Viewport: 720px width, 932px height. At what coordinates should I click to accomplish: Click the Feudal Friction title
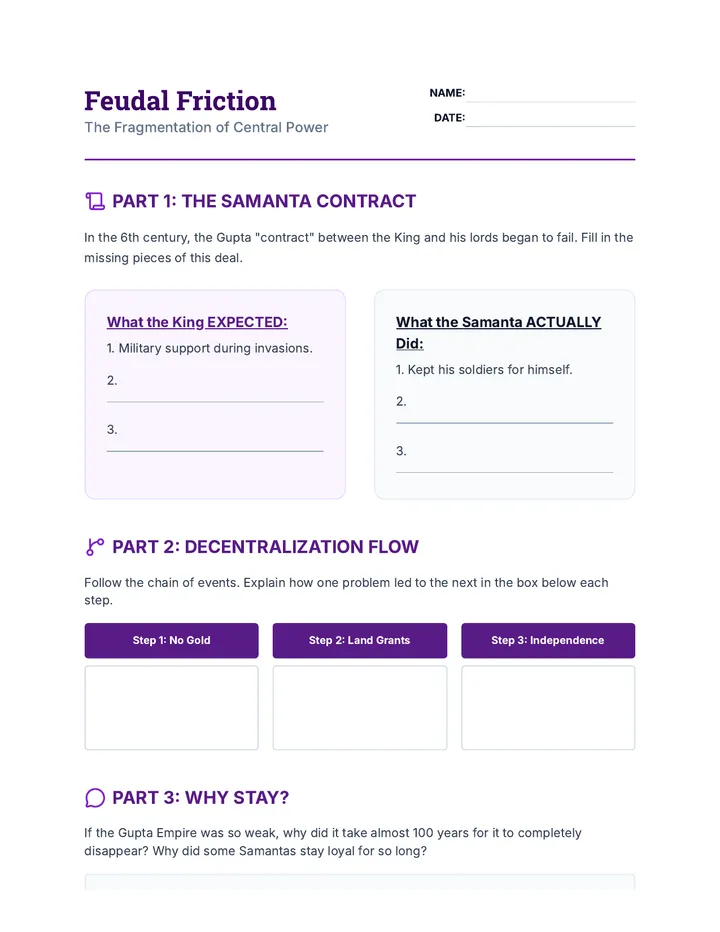(x=180, y=100)
